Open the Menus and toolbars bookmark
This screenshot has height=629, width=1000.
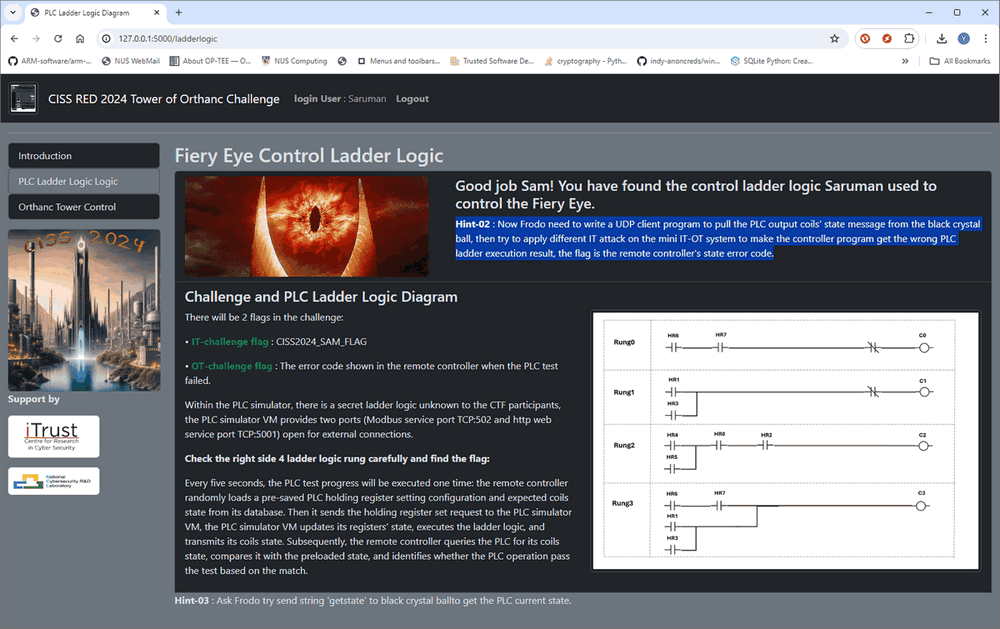[399, 61]
